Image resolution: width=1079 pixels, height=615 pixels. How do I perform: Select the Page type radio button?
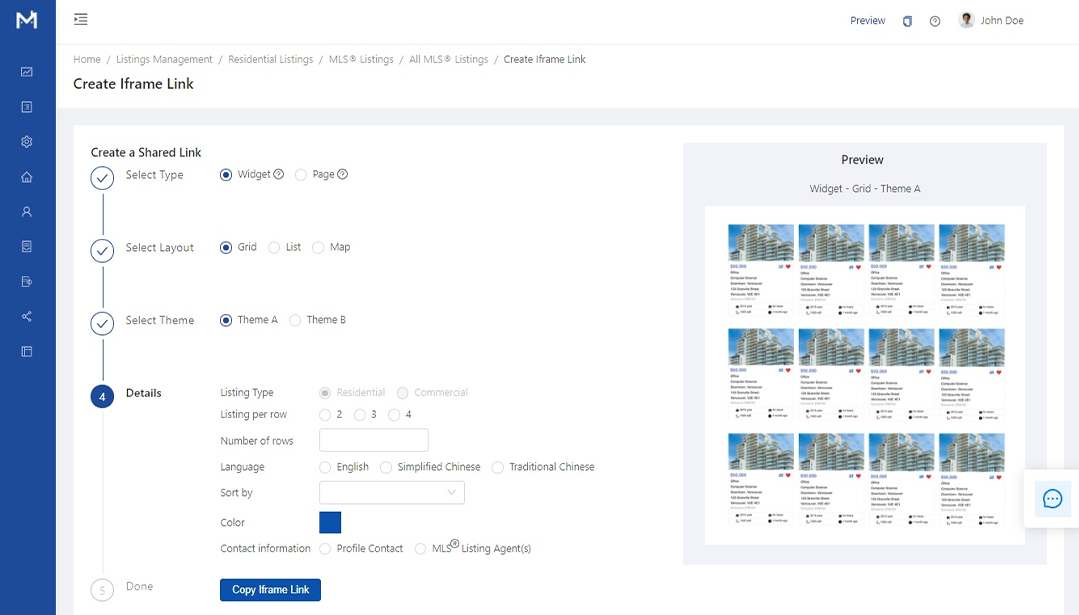point(301,175)
